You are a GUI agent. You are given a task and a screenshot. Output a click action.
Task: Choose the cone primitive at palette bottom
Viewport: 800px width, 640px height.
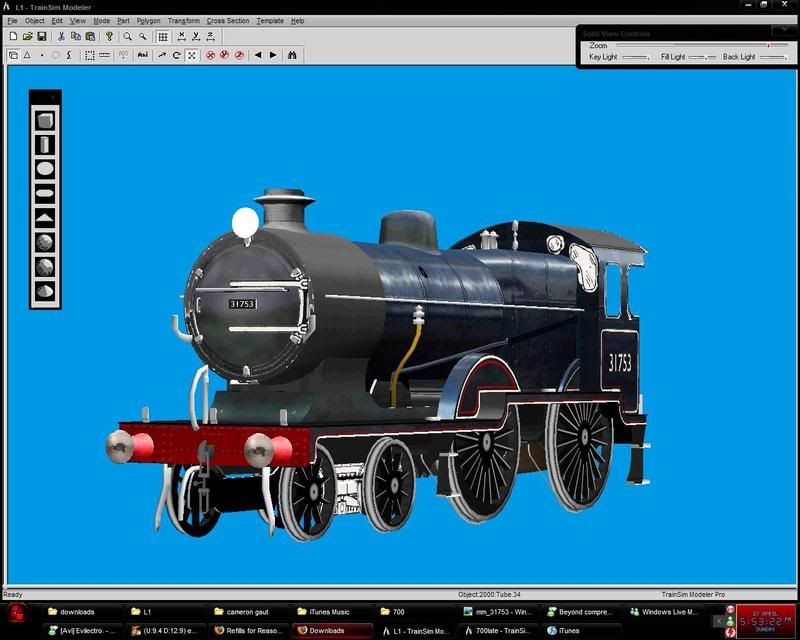(x=45, y=291)
